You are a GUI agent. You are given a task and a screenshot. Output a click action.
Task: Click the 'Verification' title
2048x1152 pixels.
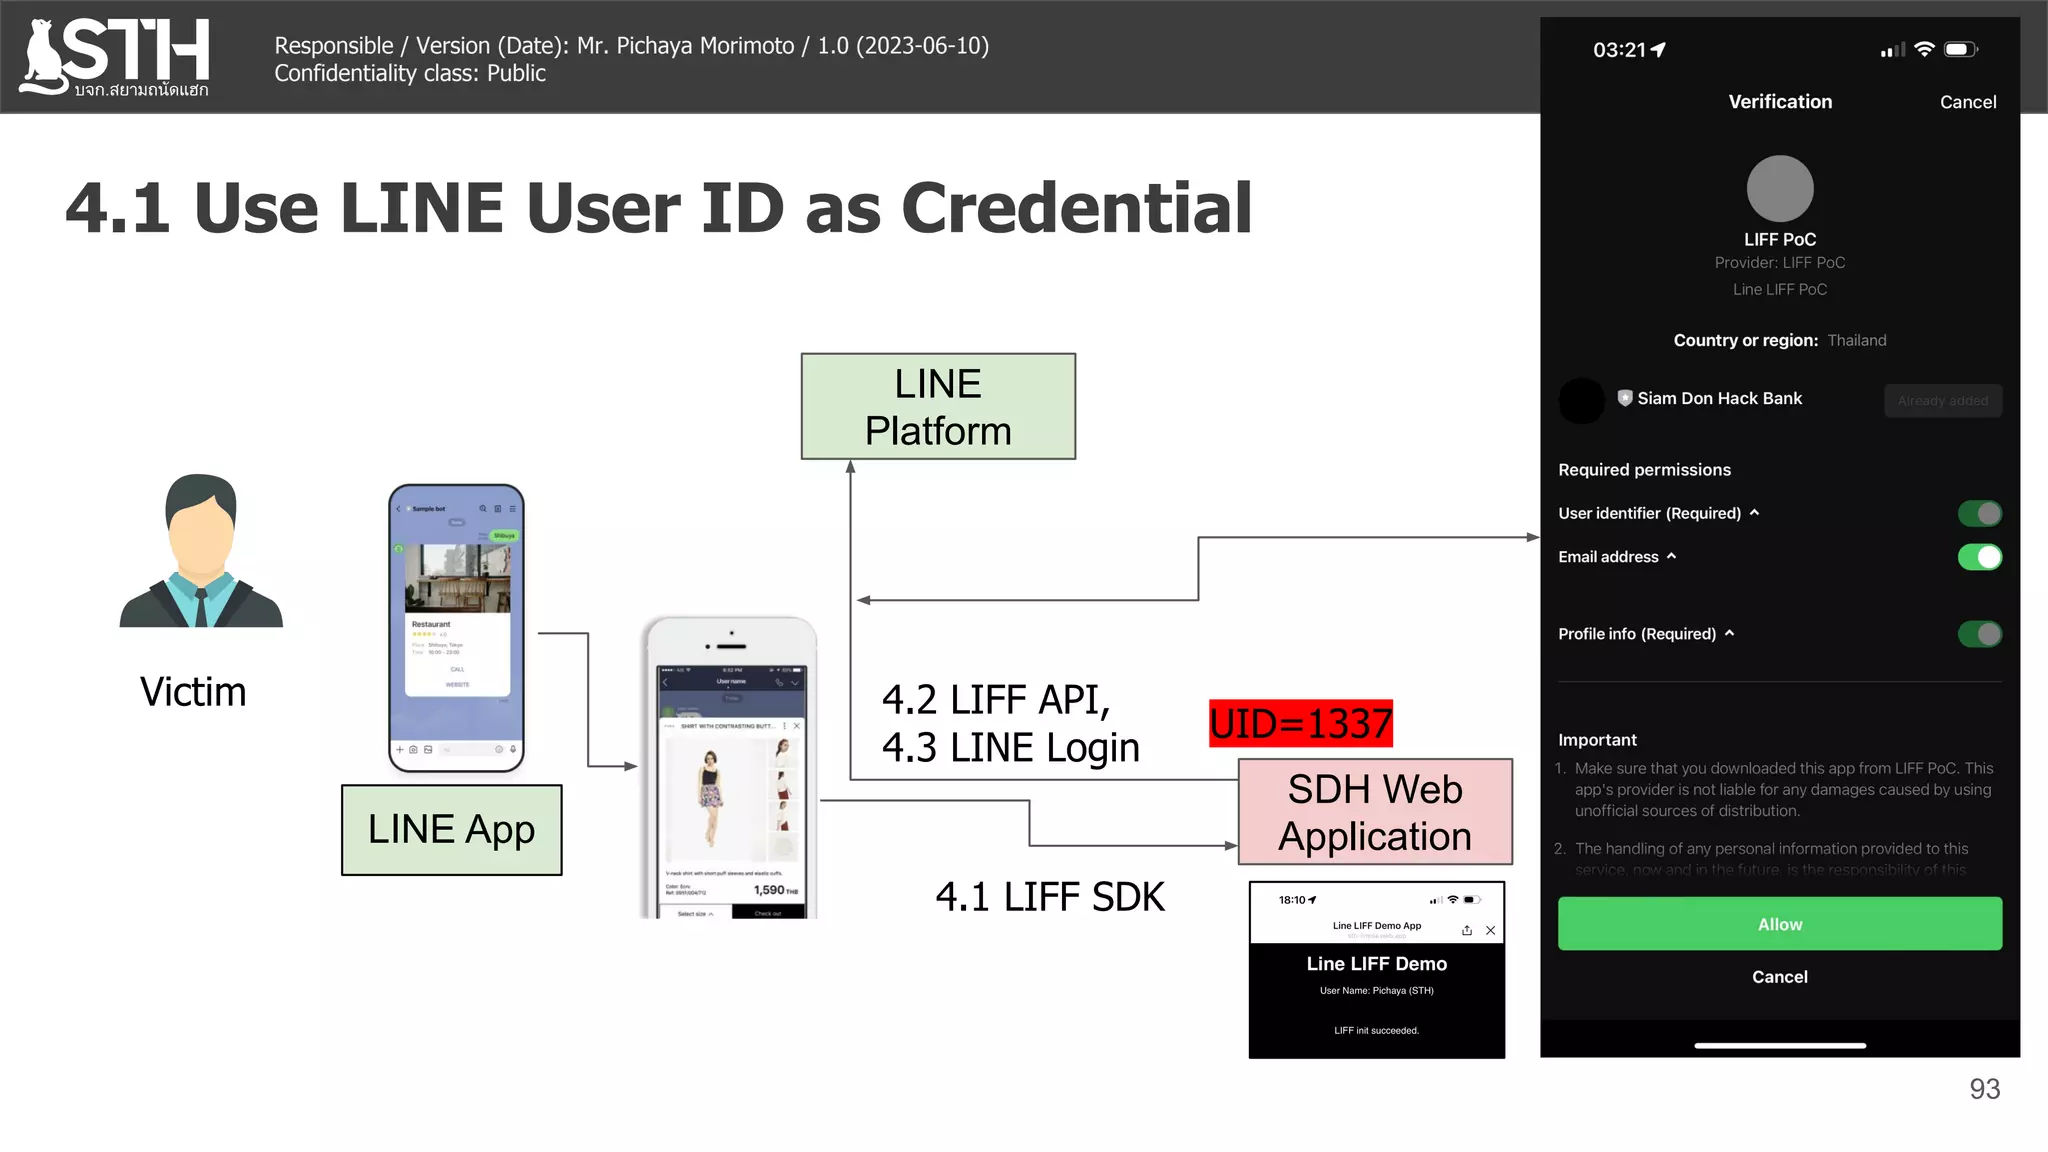tap(1780, 102)
